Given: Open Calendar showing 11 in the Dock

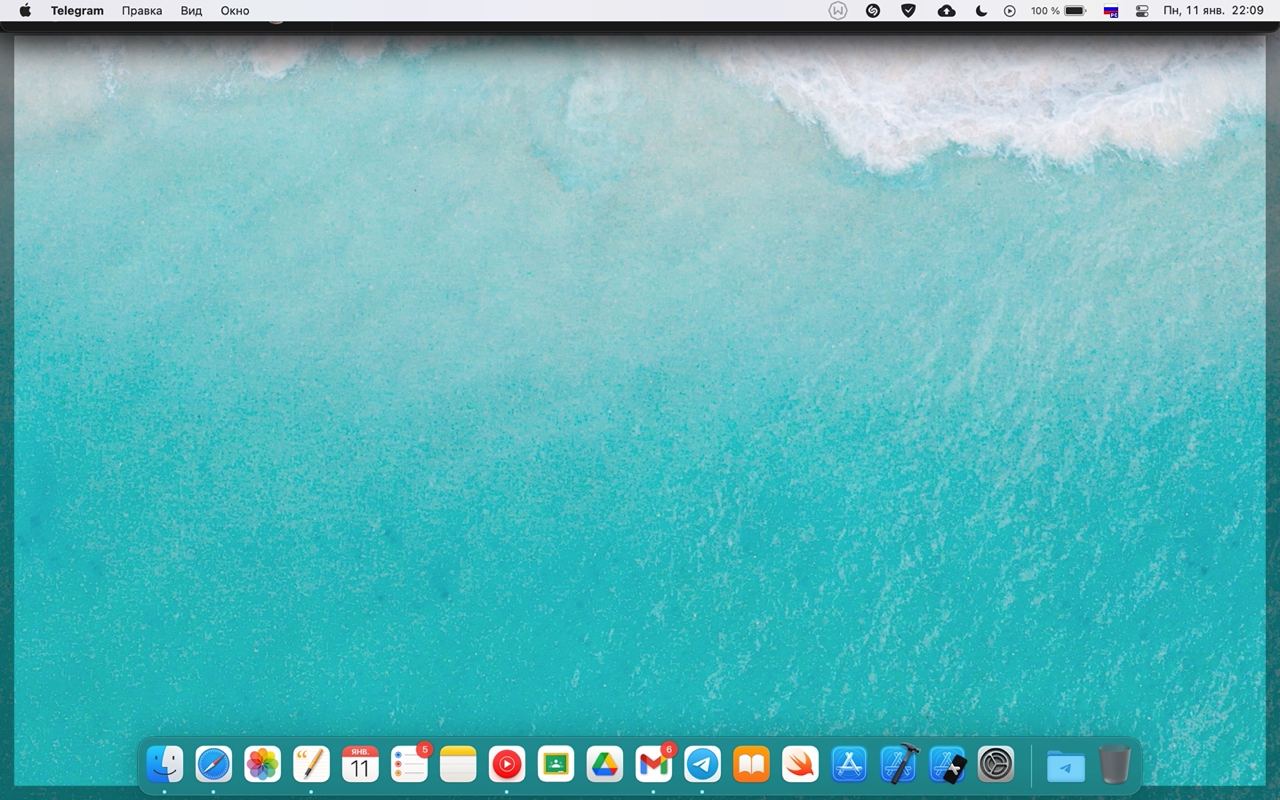Looking at the screenshot, I should click(x=360, y=765).
